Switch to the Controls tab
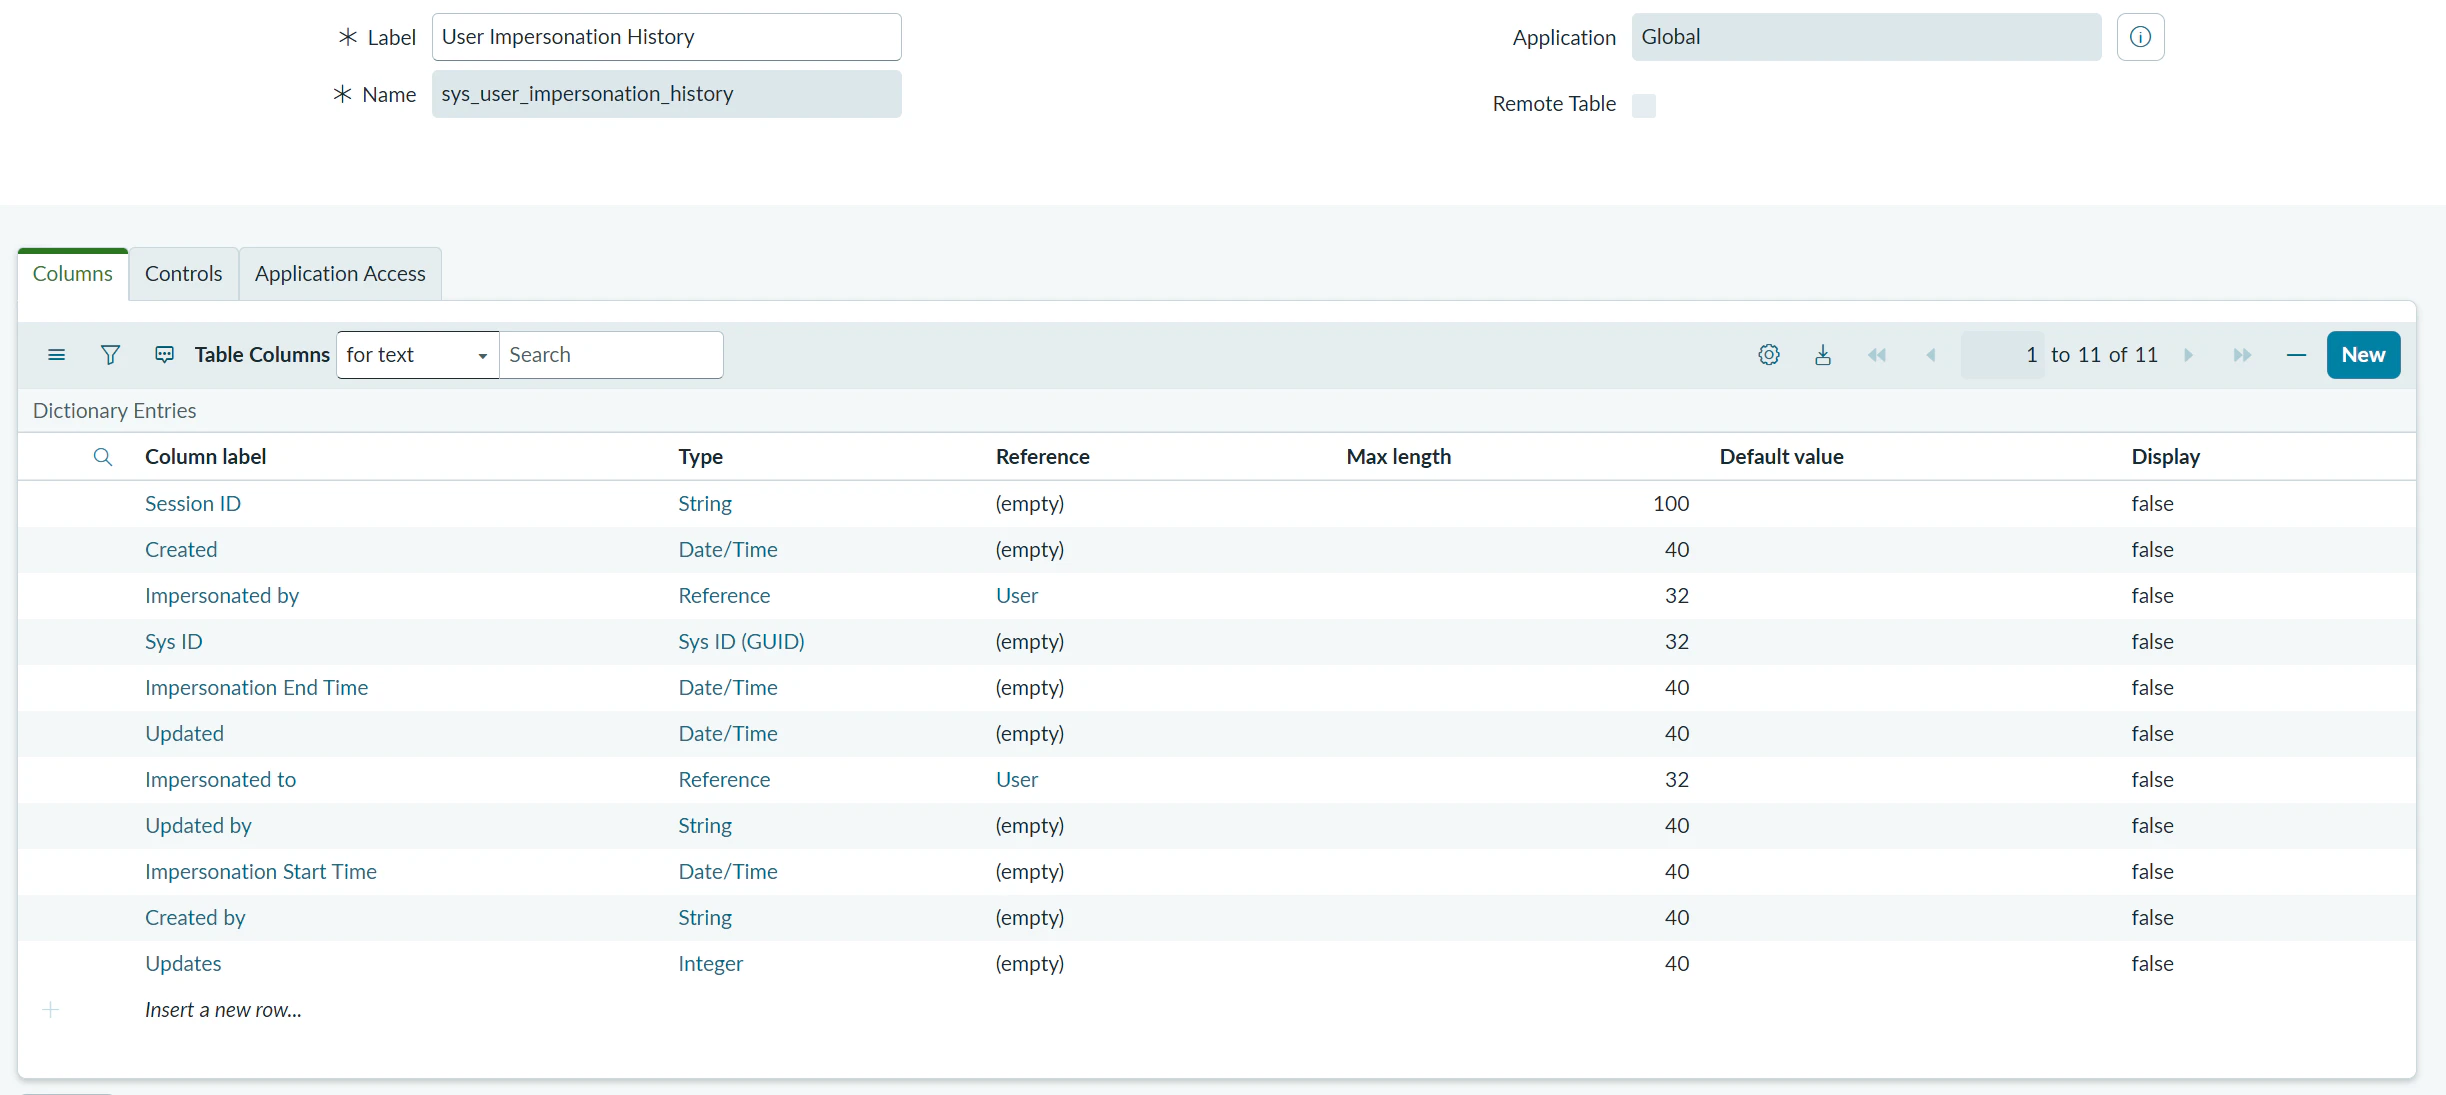Image resolution: width=2446 pixels, height=1095 pixels. pos(184,274)
